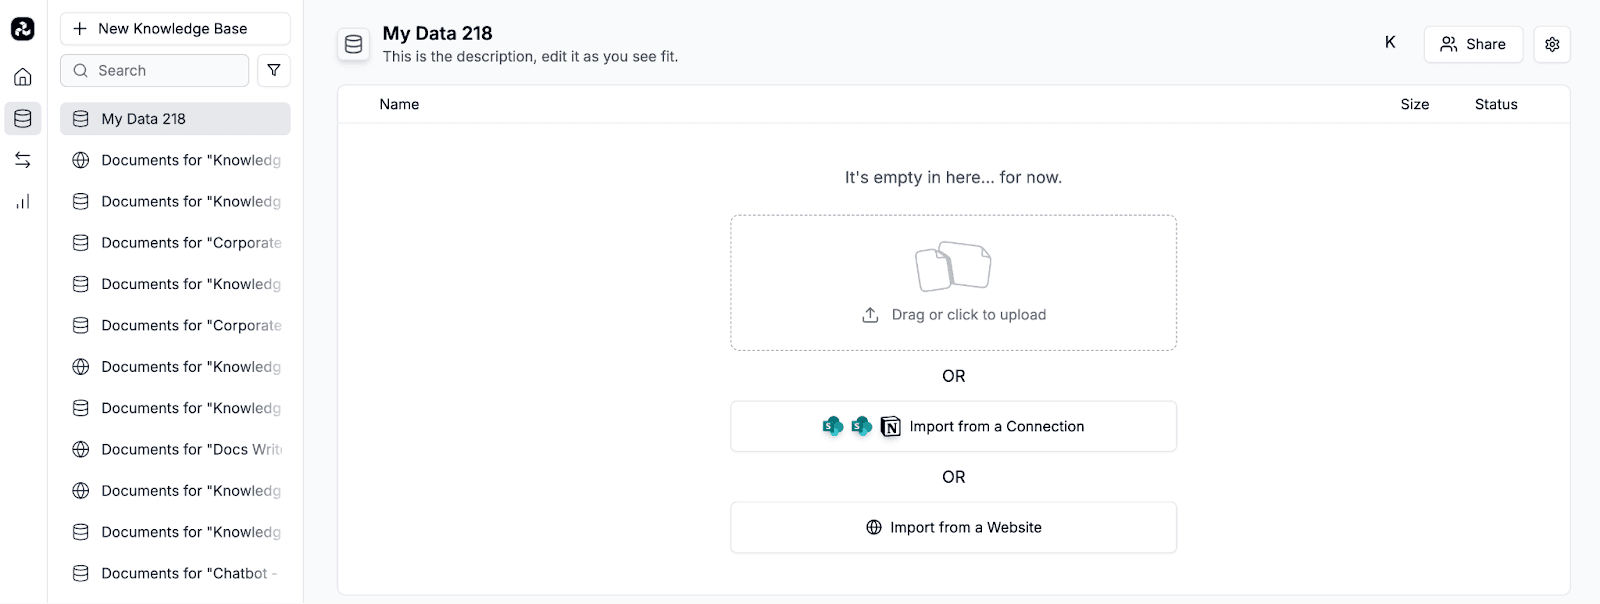The width and height of the screenshot is (1600, 604).
Task: Select the knowledge base database icon
Action: coord(23,118)
